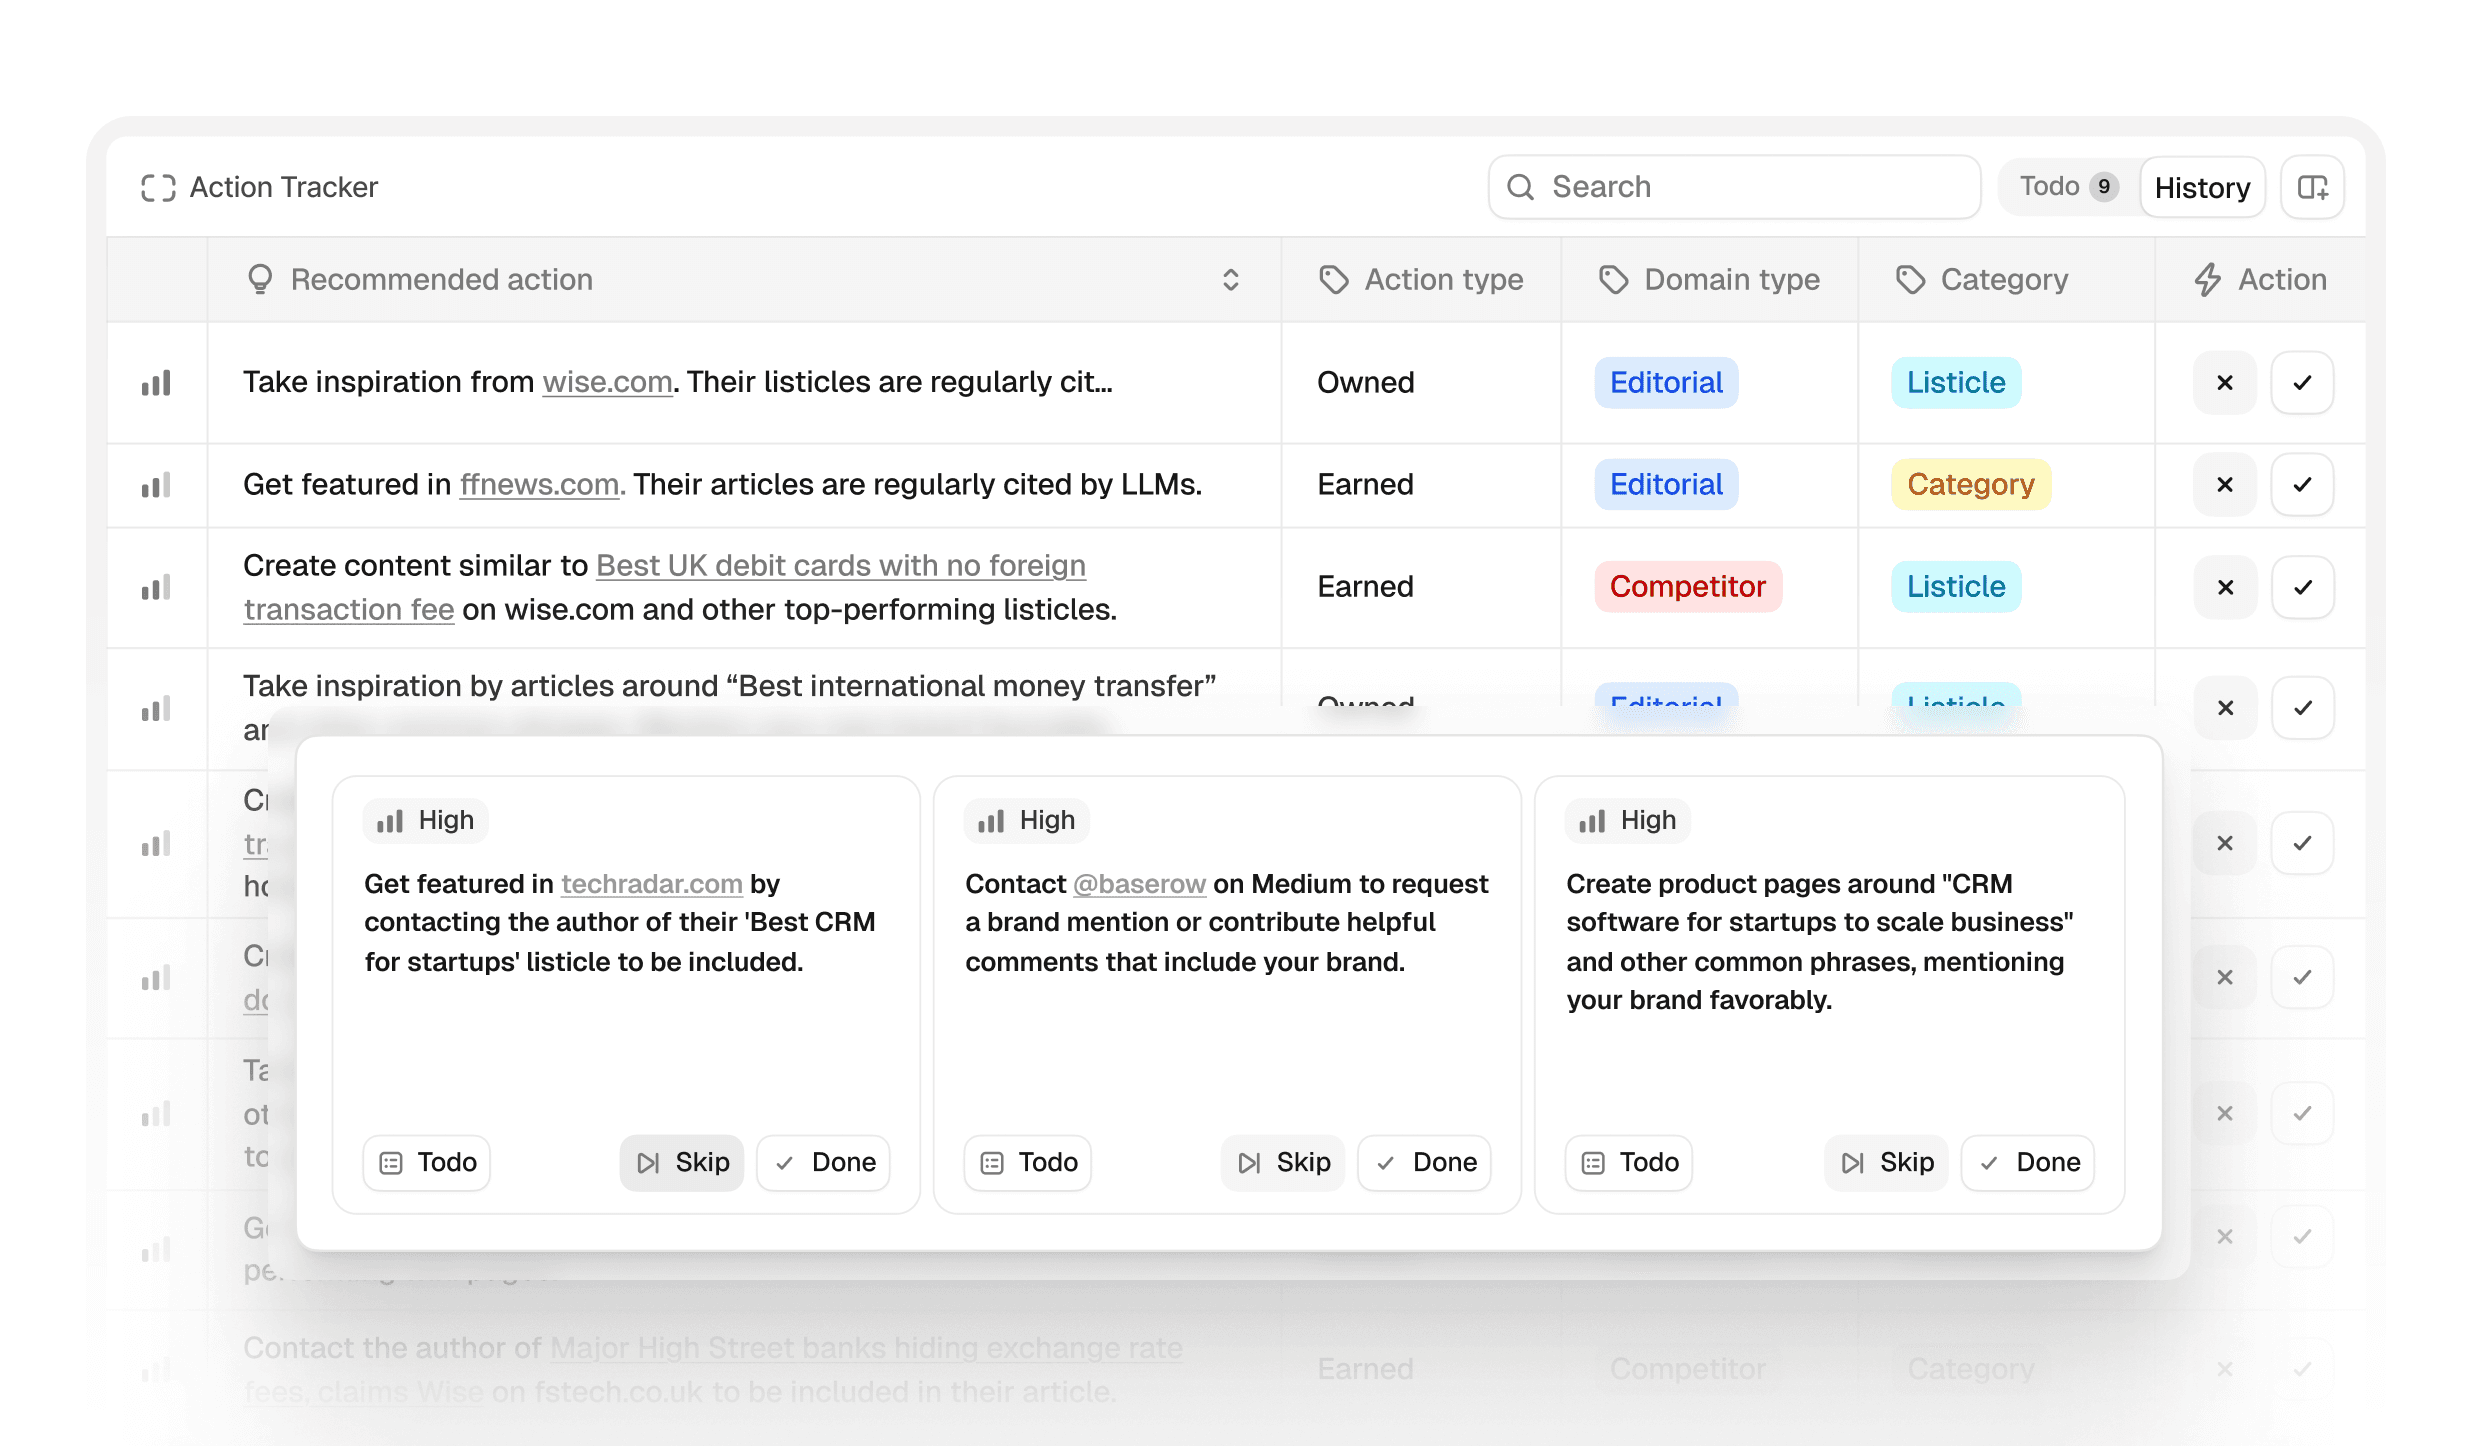This screenshot has height=1446, width=2470.
Task: Click the lightning Action column header icon
Action: (2207, 280)
